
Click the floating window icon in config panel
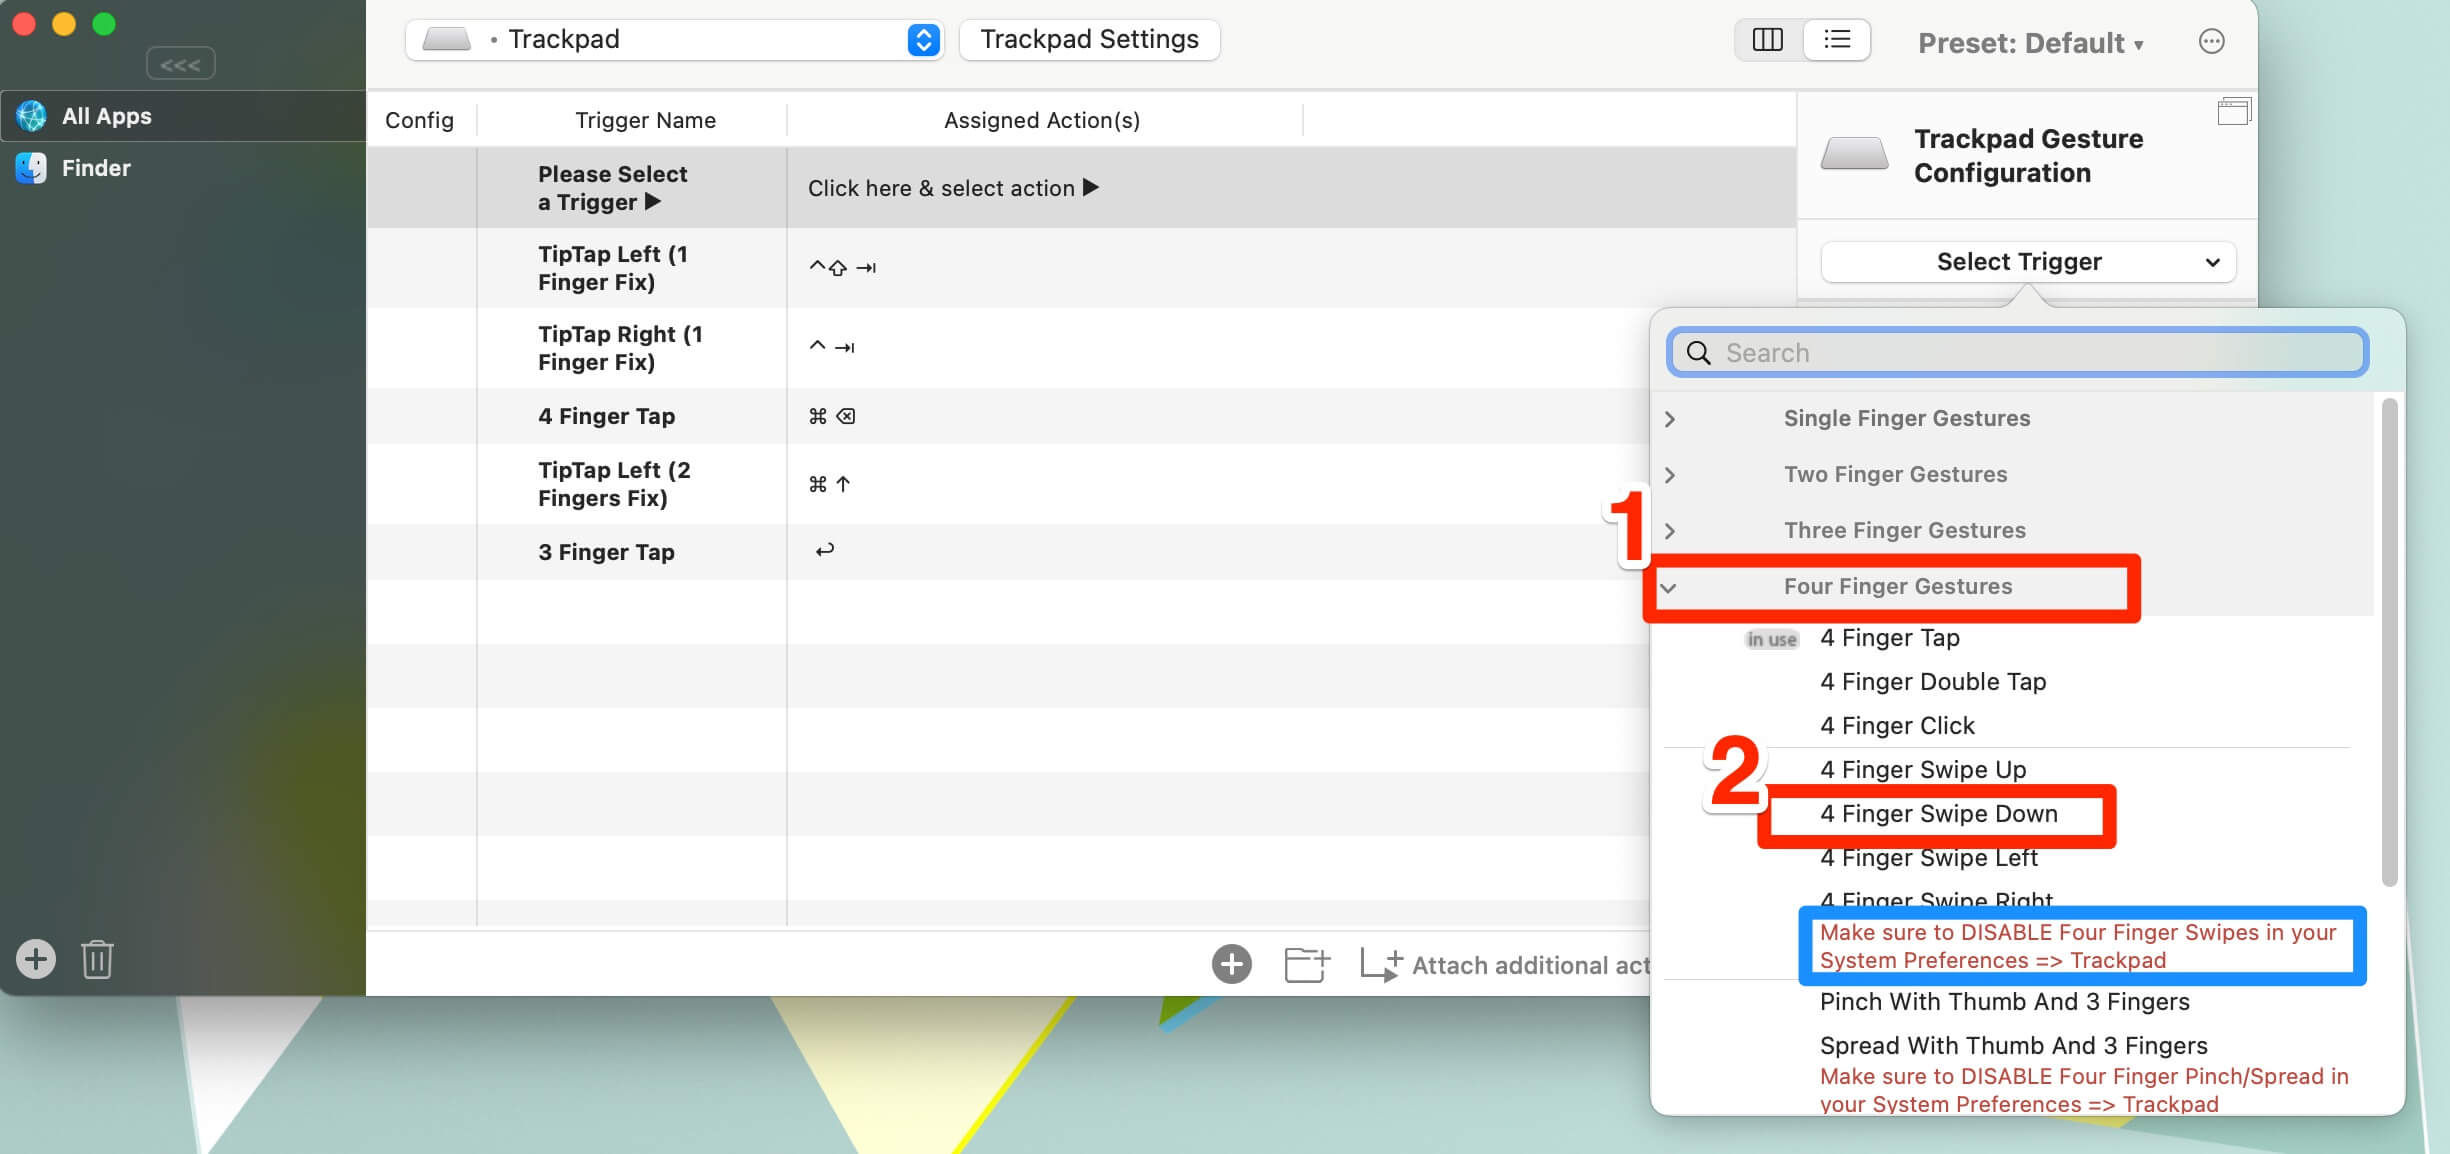coord(2233,111)
